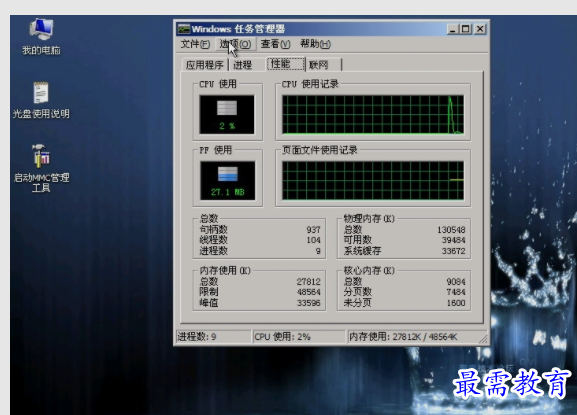The image size is (577, 415).
Task: Open the 我的电脑 desktop icon
Action: (41, 37)
